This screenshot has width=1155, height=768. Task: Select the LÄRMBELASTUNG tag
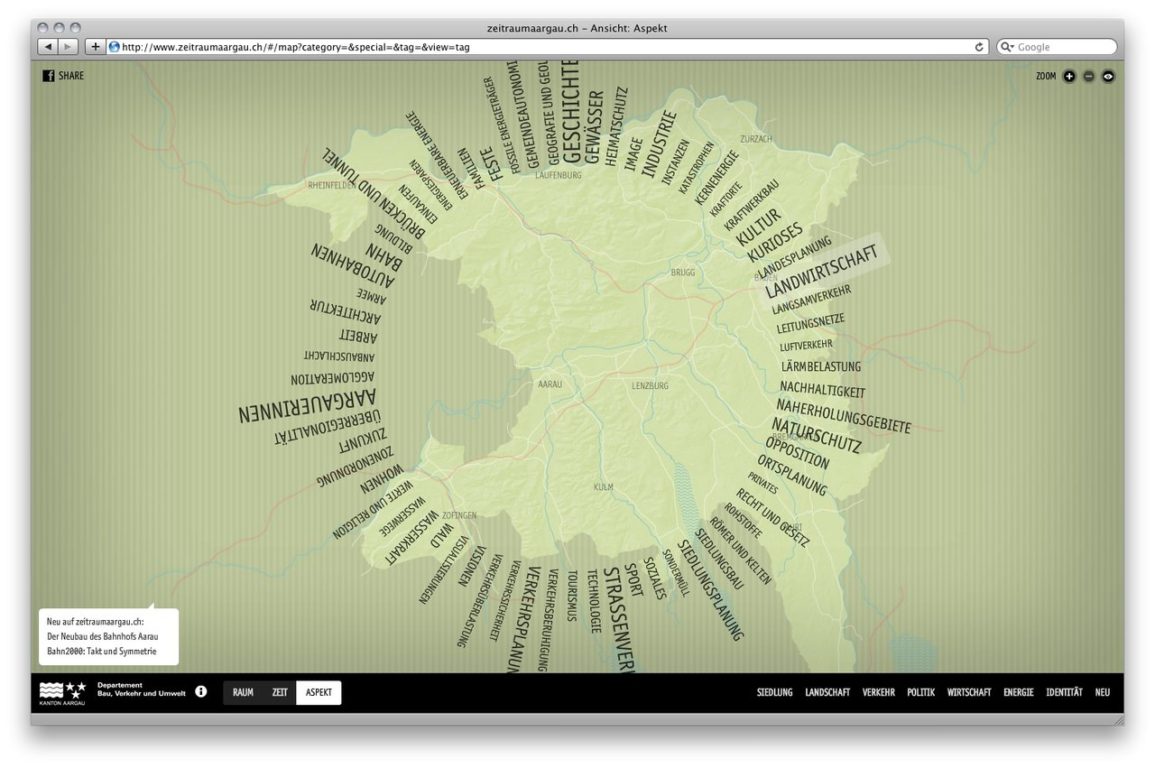821,366
